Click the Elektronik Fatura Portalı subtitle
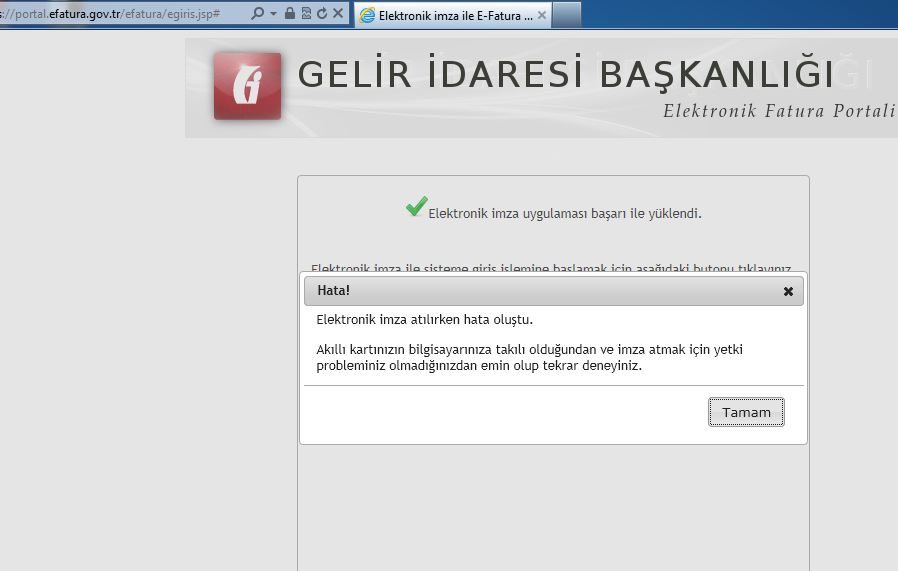The width and height of the screenshot is (898, 571). 778,110
